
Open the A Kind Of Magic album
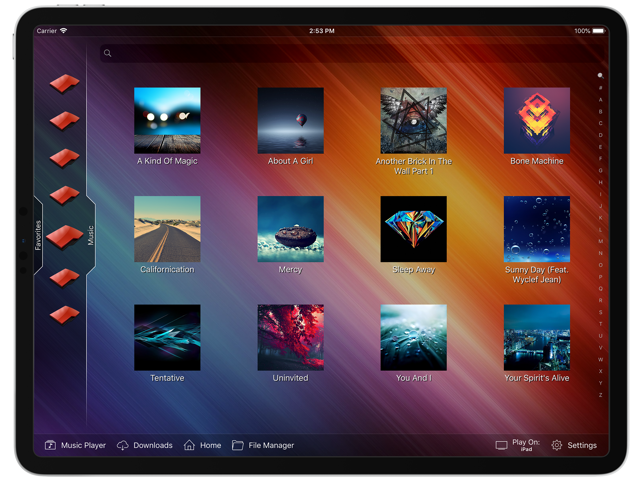(167, 121)
